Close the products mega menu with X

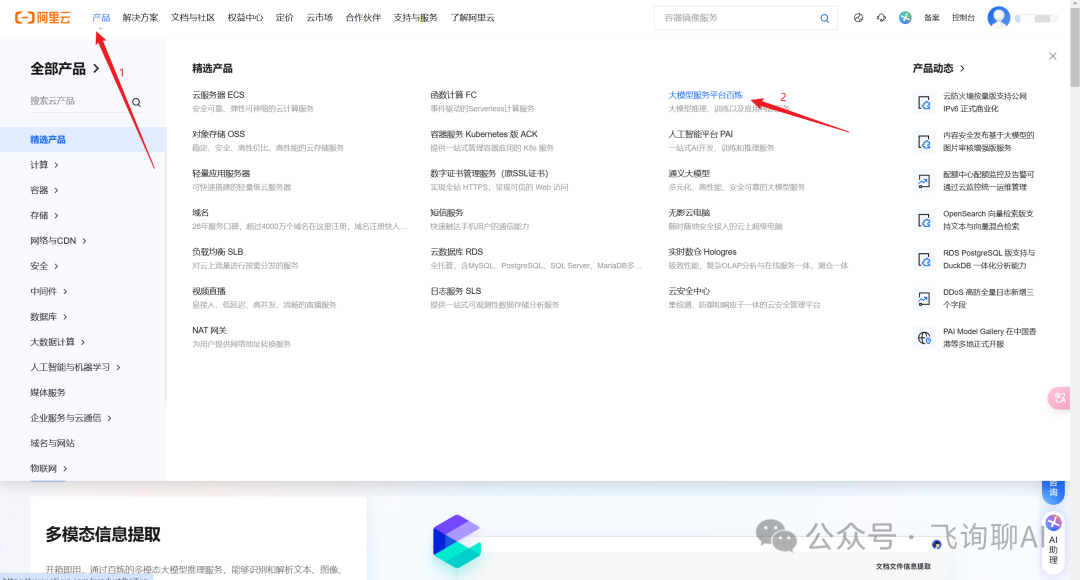(x=1052, y=56)
